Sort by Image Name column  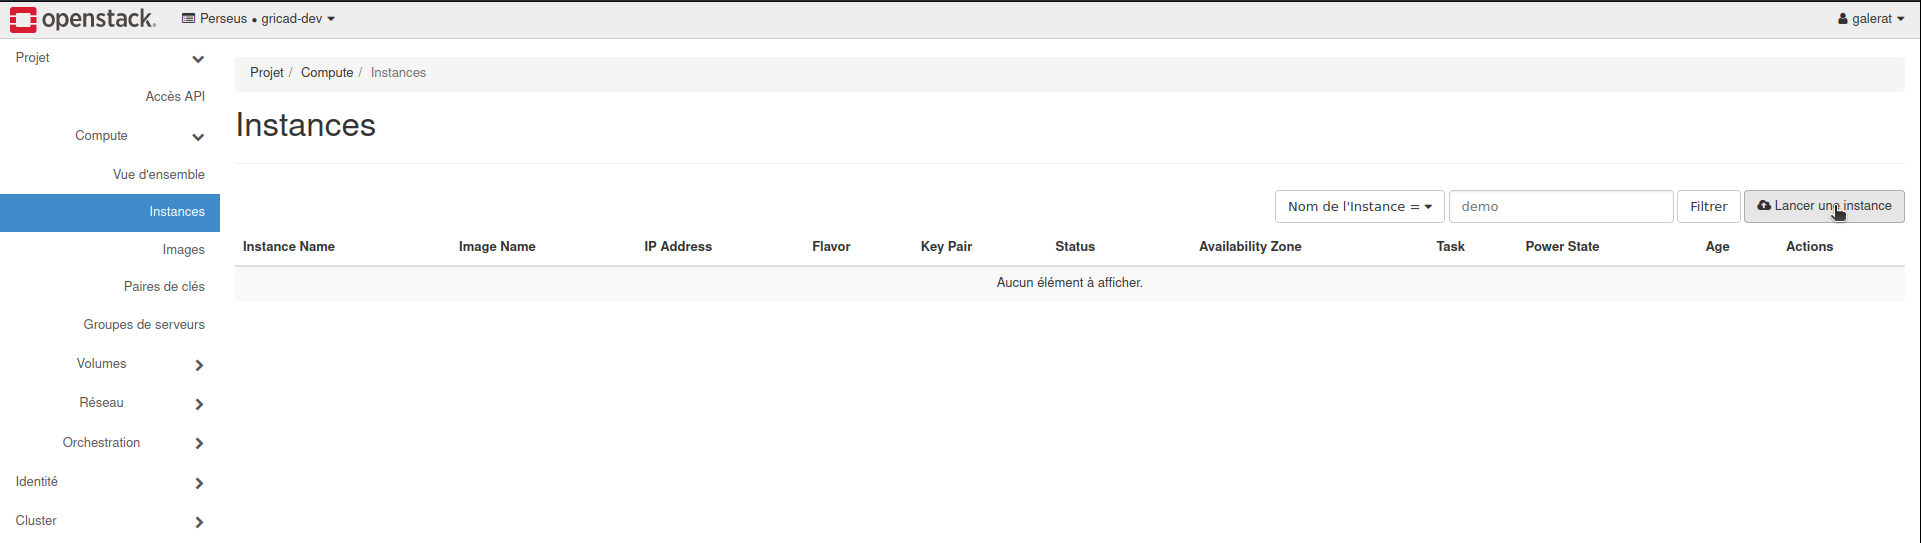(497, 247)
